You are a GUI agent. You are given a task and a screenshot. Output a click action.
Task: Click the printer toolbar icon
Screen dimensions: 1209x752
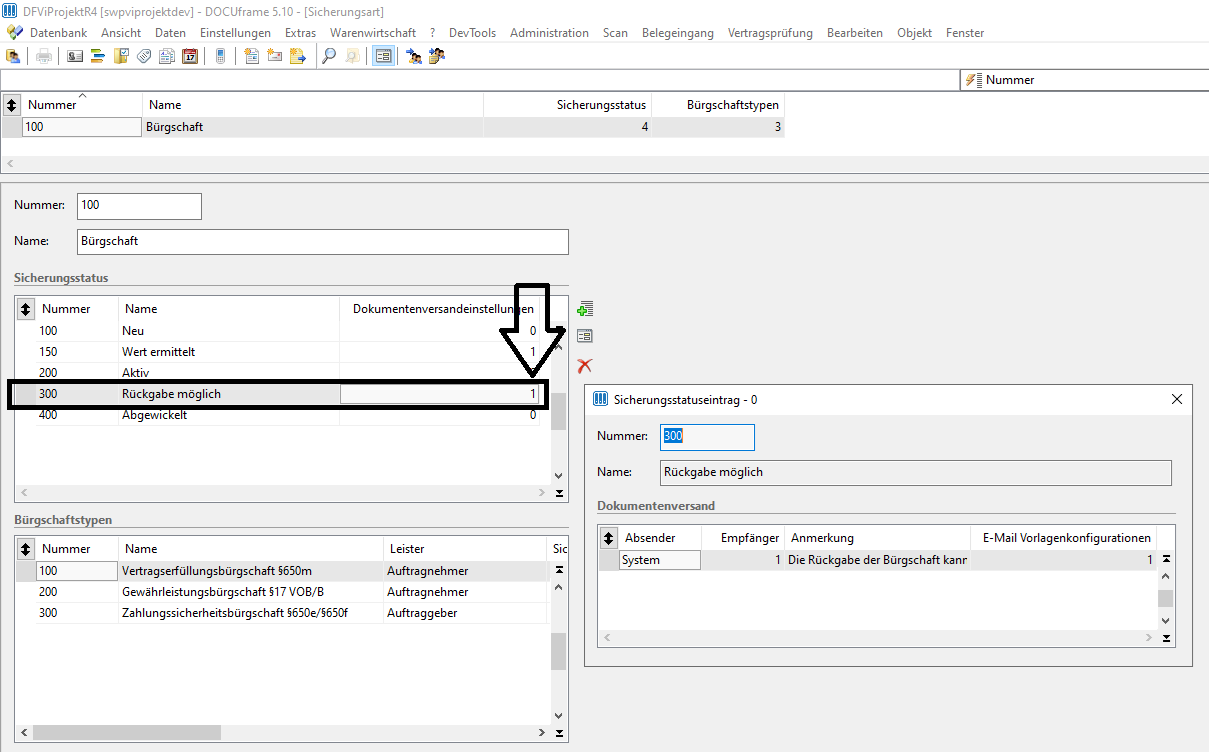coord(44,56)
